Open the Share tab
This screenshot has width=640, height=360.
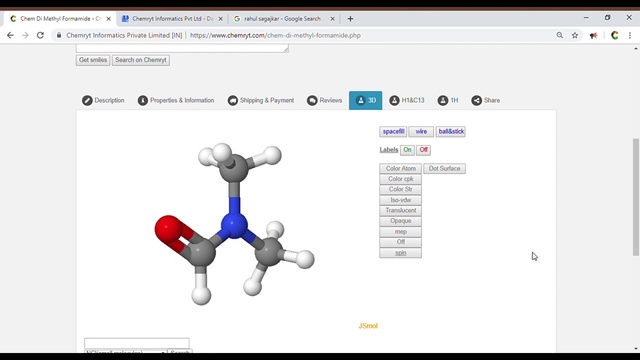pyautogui.click(x=485, y=100)
